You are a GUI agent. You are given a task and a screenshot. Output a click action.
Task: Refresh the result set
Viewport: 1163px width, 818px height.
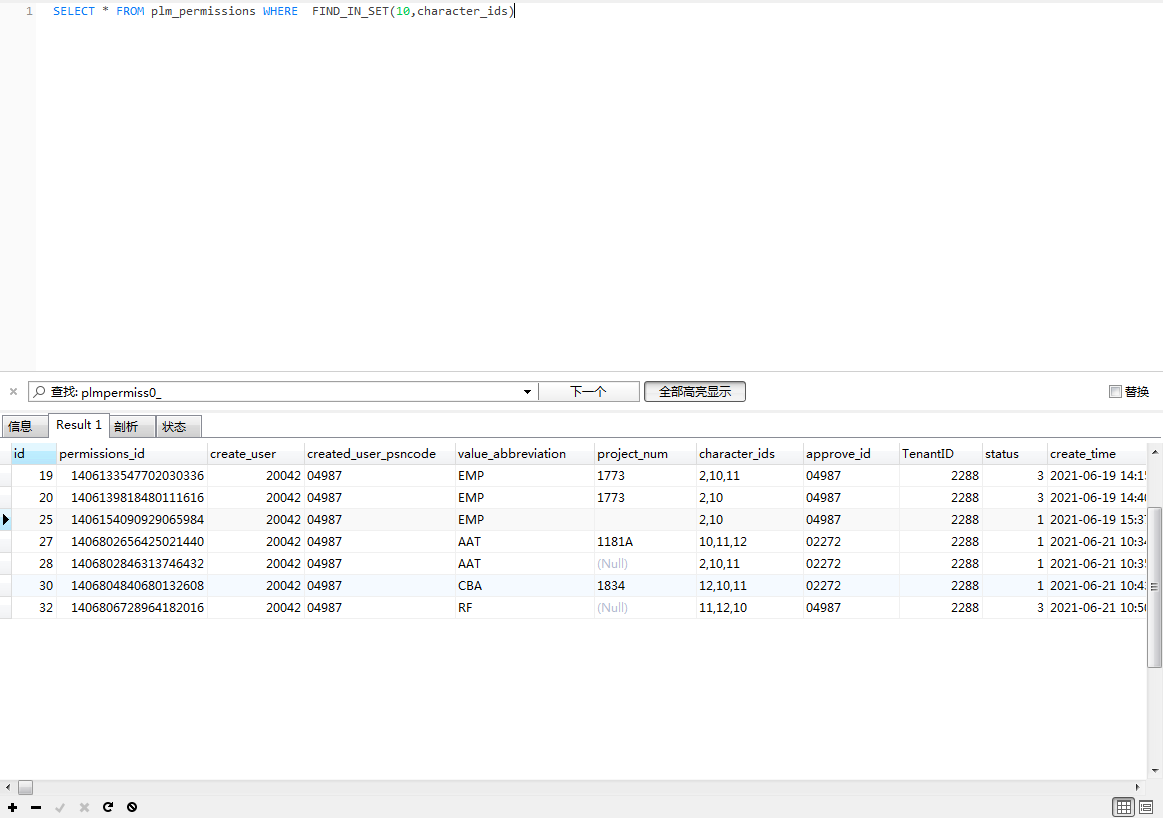pyautogui.click(x=108, y=807)
